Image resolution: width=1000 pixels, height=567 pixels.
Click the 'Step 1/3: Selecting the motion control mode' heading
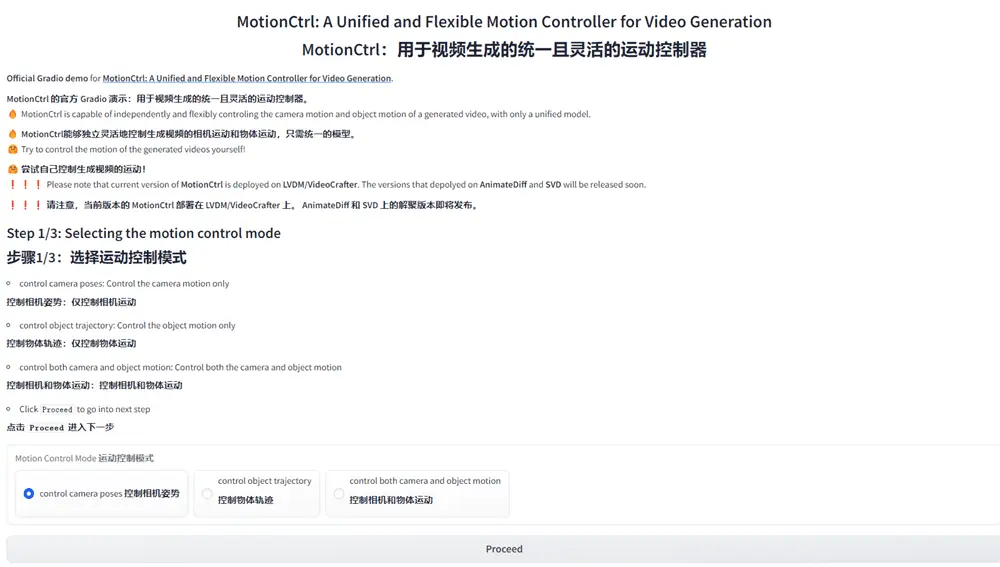click(144, 233)
